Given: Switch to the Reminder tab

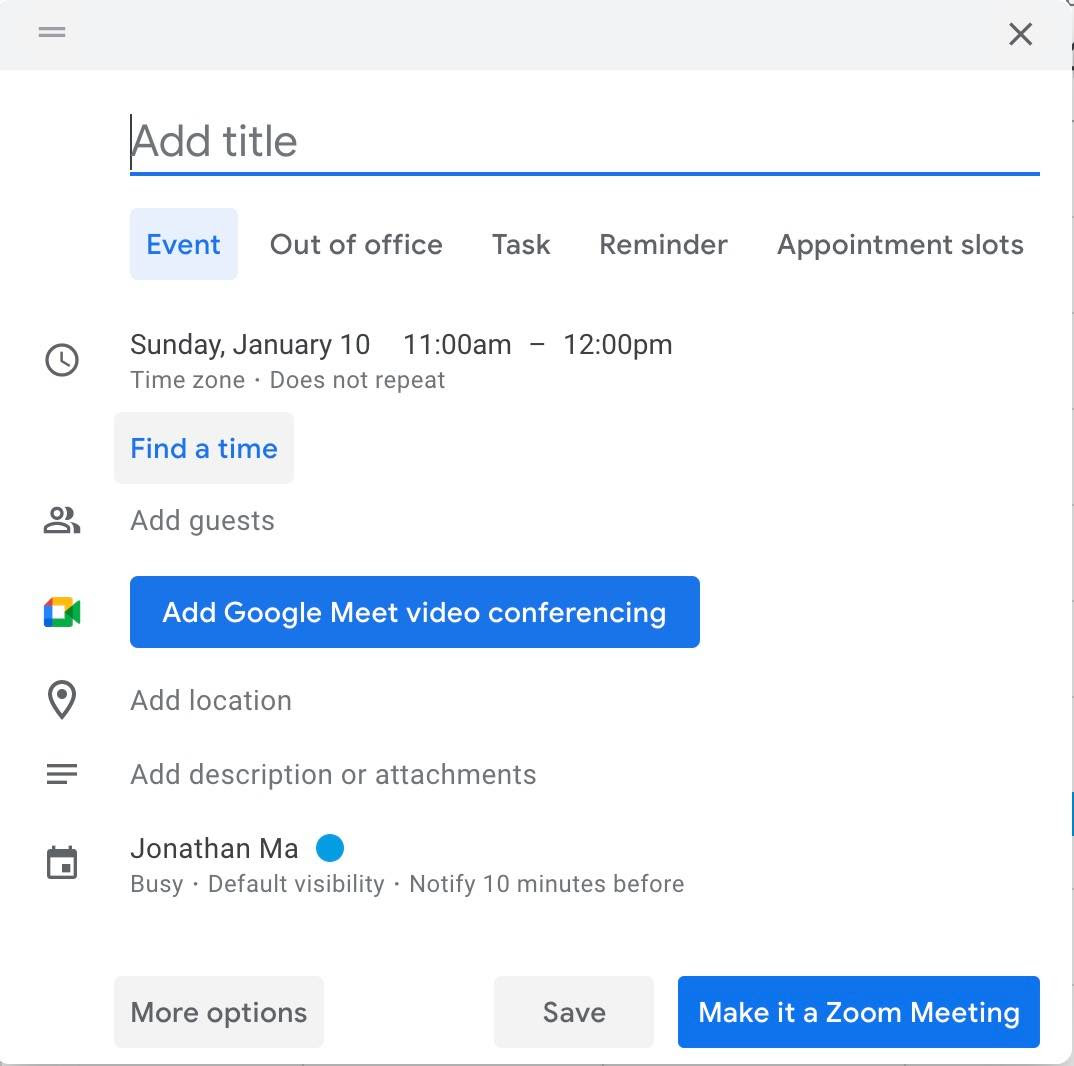Looking at the screenshot, I should click(663, 245).
